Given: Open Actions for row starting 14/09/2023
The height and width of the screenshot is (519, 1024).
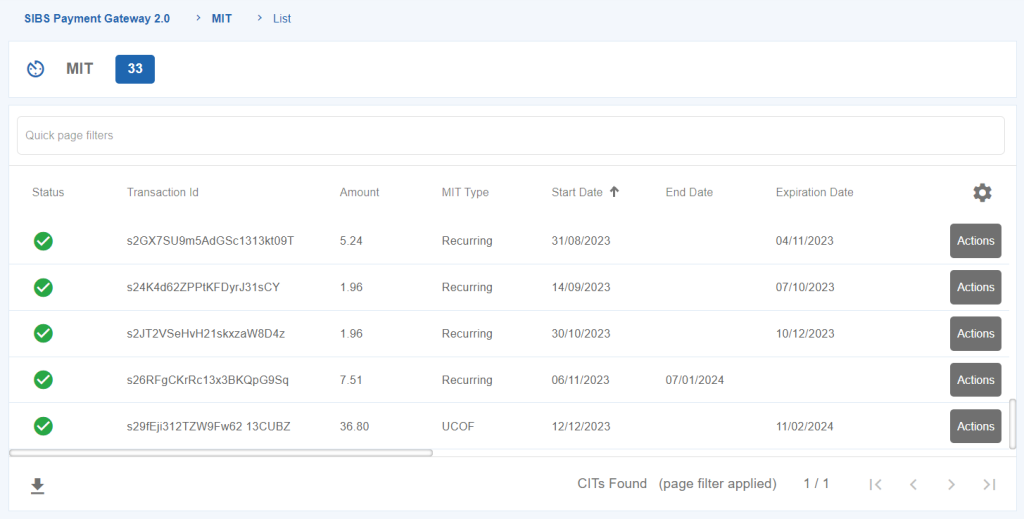Looking at the screenshot, I should click(975, 287).
